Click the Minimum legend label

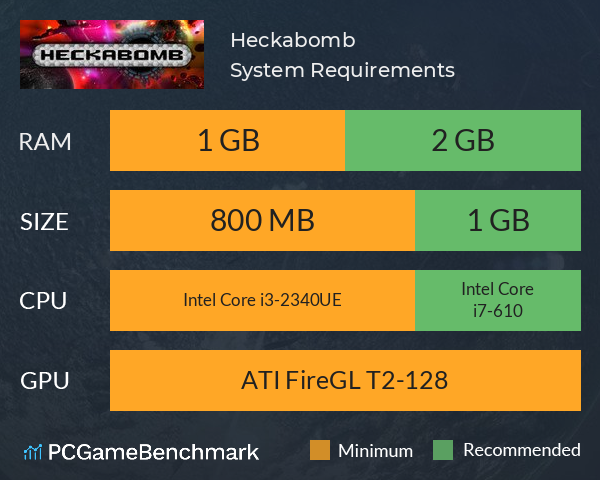[x=375, y=451]
